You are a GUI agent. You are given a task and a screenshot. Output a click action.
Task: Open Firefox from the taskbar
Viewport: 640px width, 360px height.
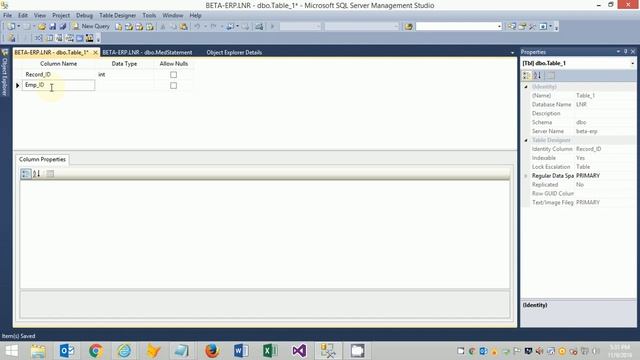212,351
